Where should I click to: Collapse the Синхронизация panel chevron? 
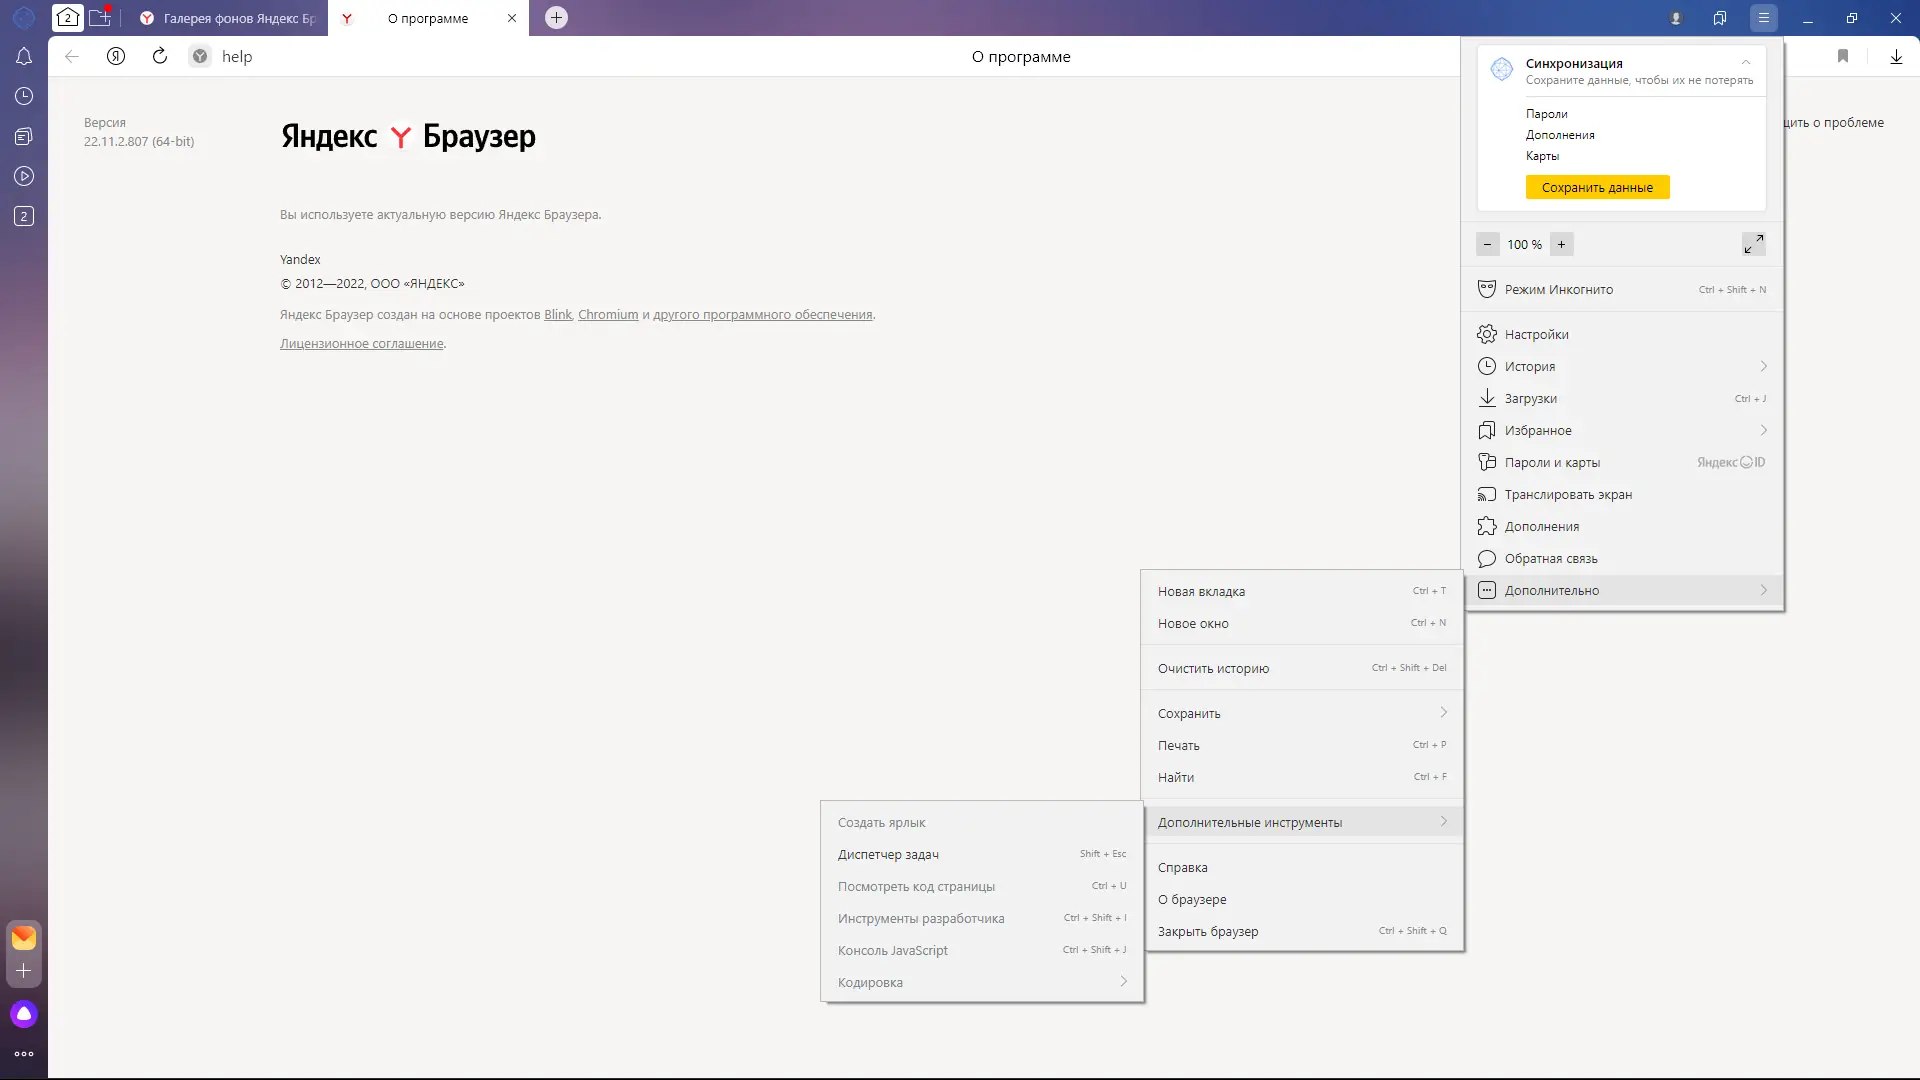coord(1746,63)
